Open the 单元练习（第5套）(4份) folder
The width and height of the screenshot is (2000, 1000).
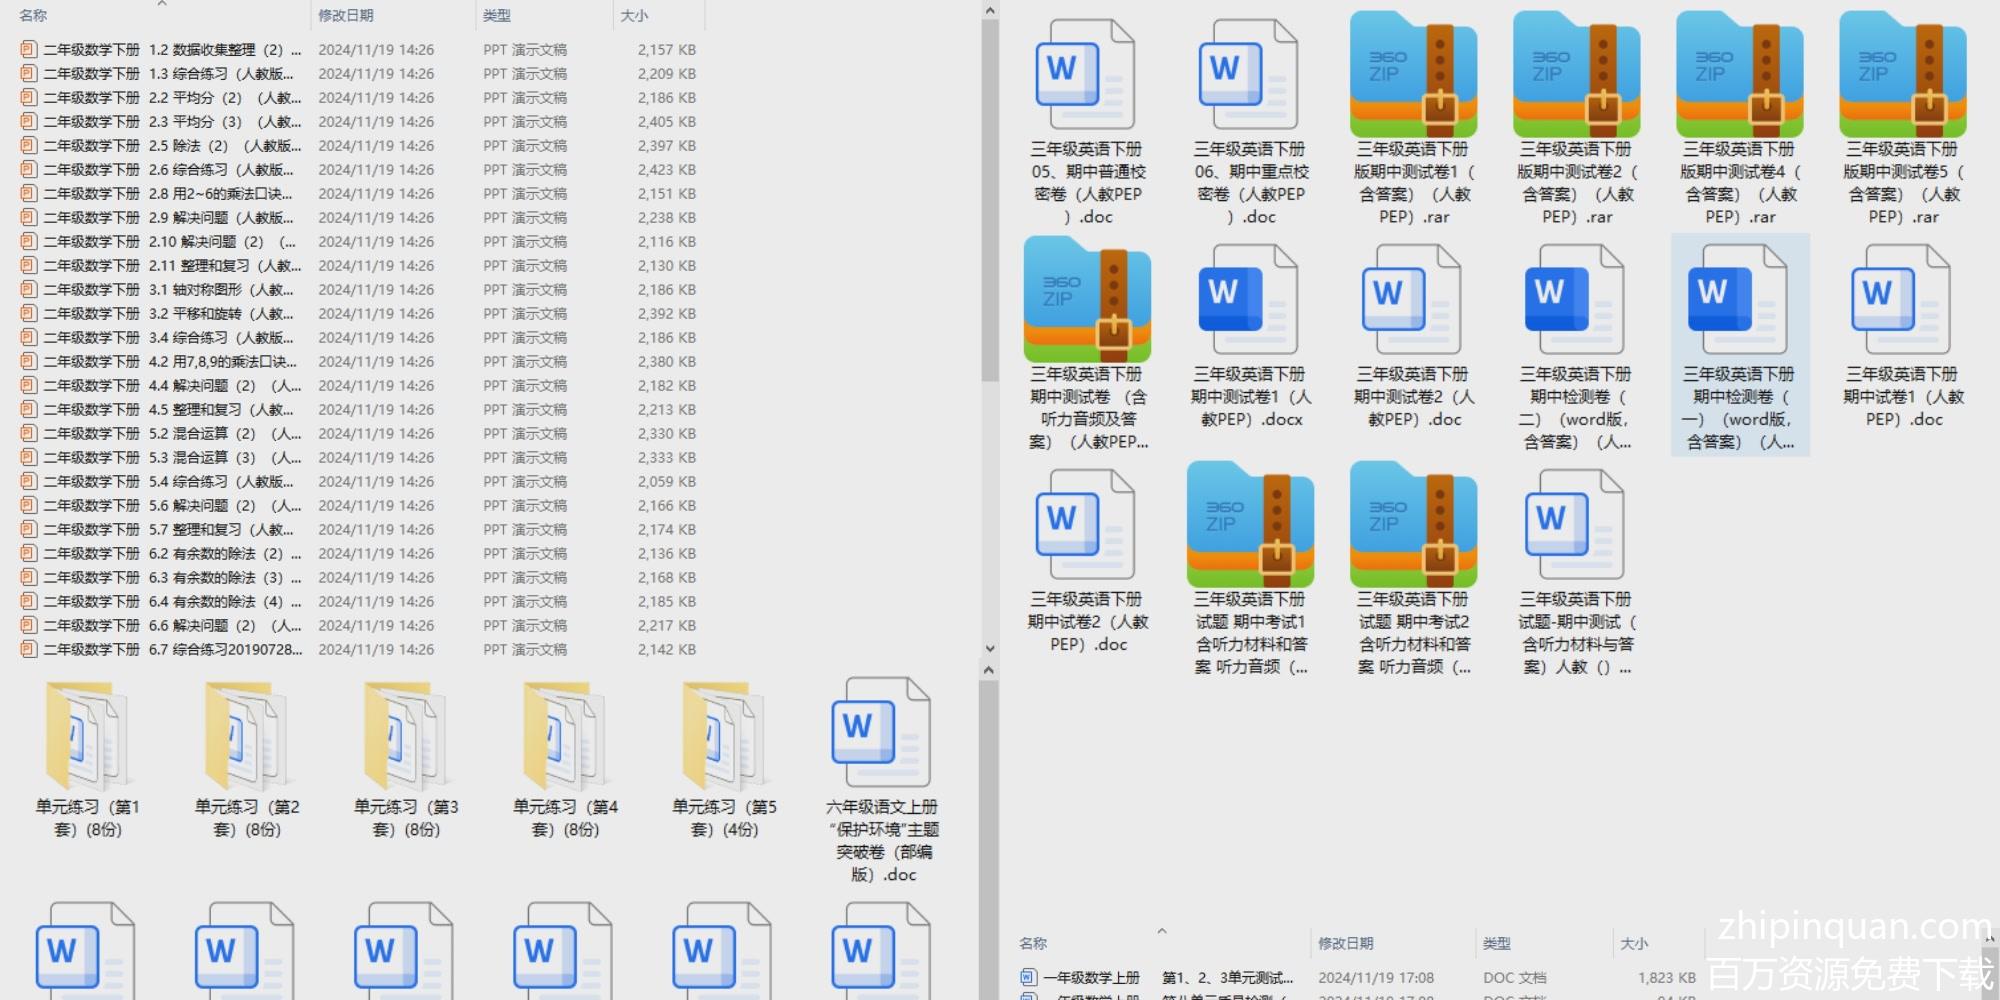click(723, 738)
